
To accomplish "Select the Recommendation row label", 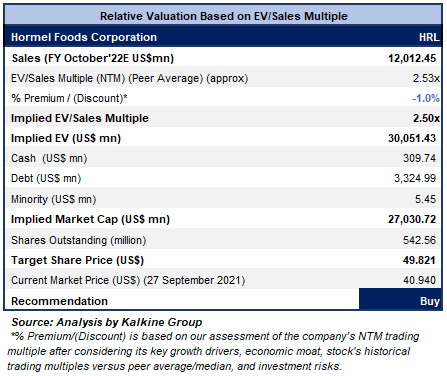I will (59, 301).
